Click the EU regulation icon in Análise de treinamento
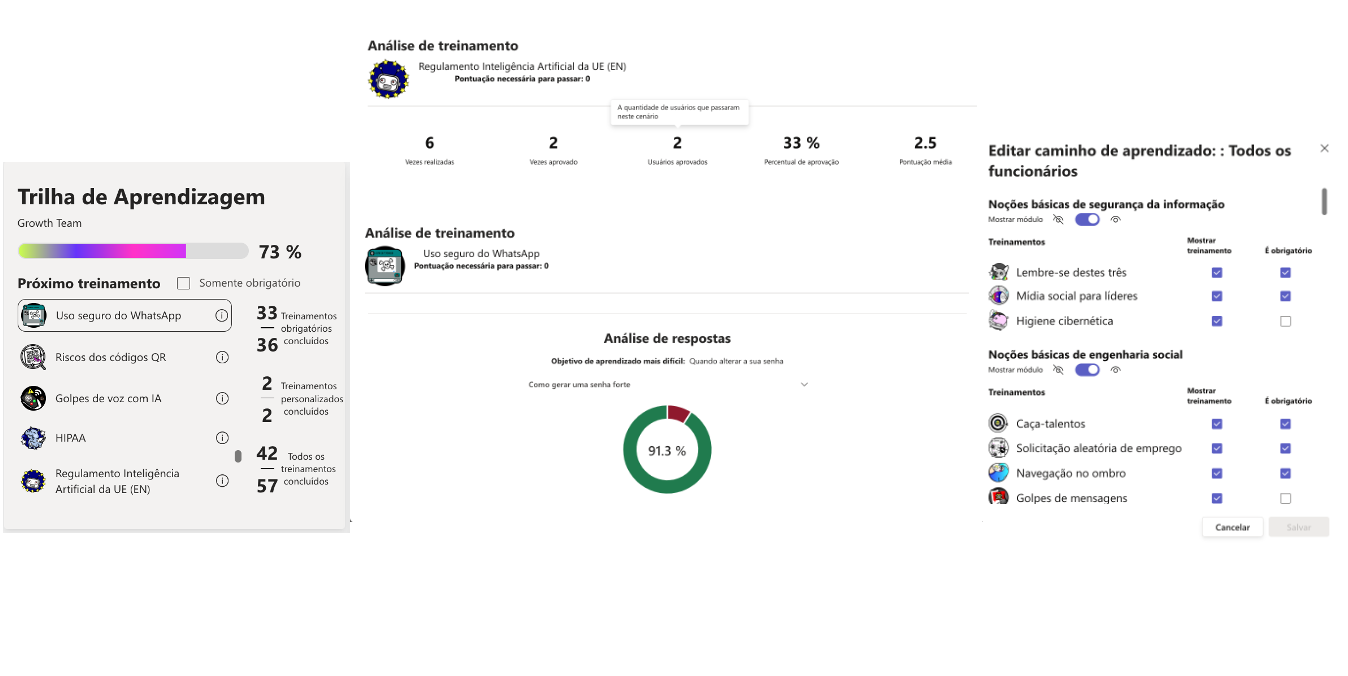 coord(389,78)
